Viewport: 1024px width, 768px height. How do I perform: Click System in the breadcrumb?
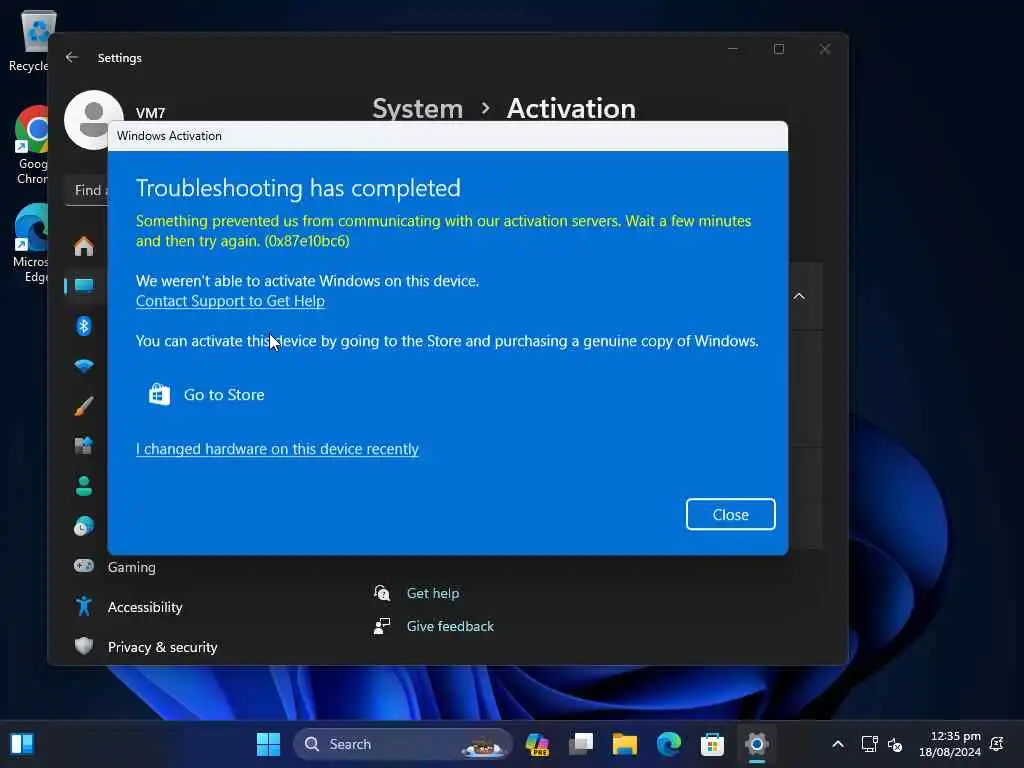(417, 108)
